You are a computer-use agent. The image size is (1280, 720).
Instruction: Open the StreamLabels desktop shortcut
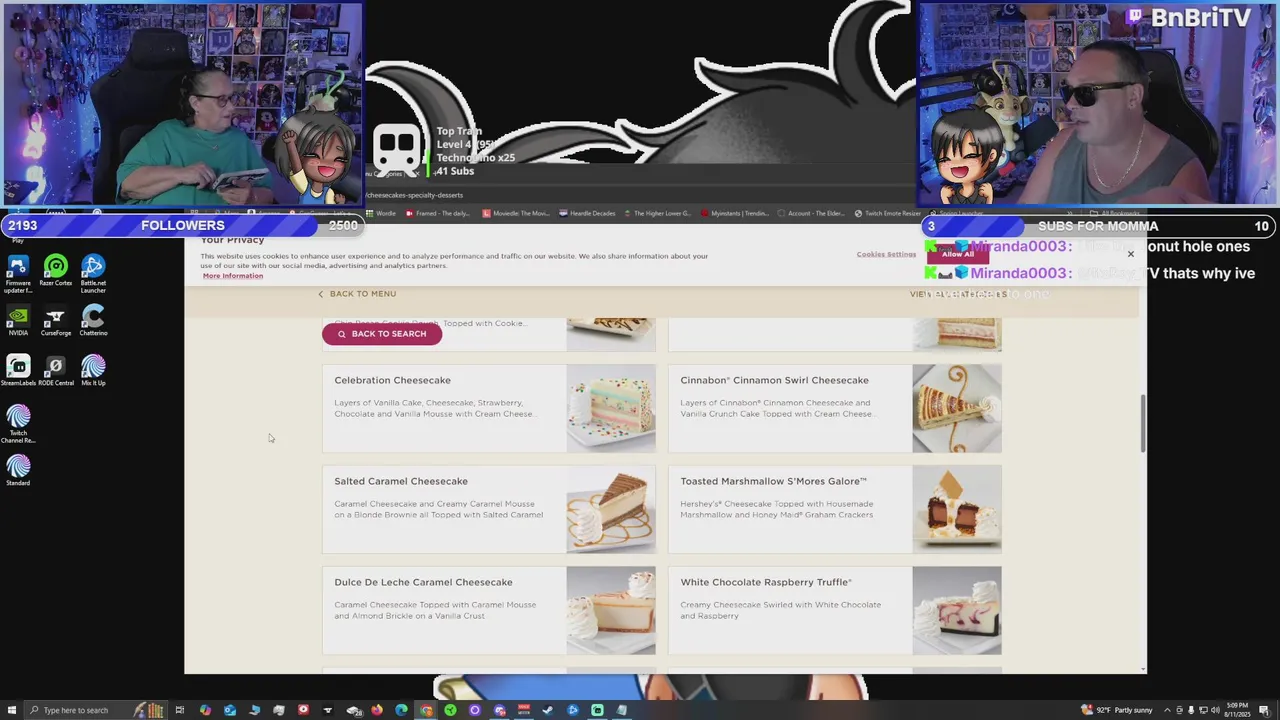click(18, 371)
